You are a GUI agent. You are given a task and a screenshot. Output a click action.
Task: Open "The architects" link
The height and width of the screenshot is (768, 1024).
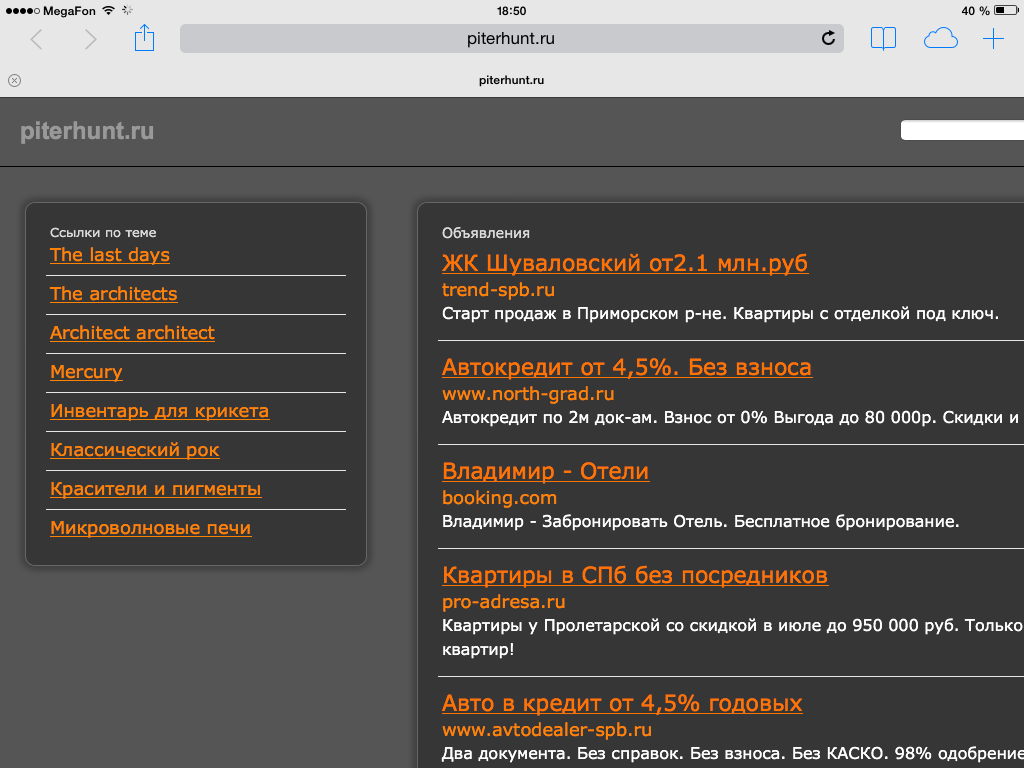pos(113,294)
